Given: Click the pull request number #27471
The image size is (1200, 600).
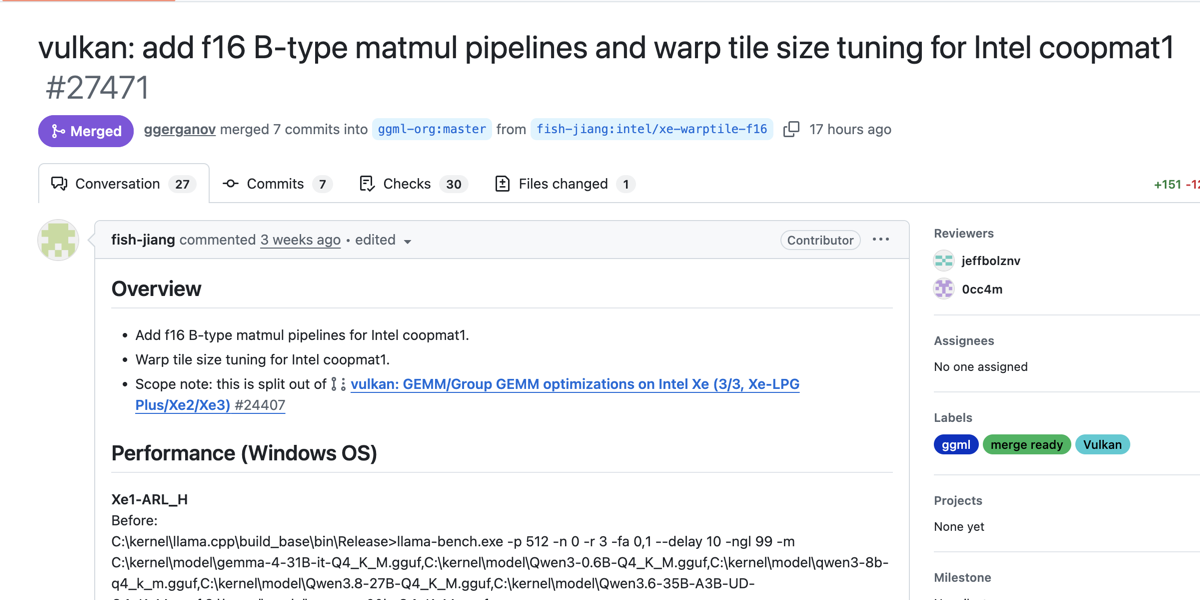Looking at the screenshot, I should 98,88.
